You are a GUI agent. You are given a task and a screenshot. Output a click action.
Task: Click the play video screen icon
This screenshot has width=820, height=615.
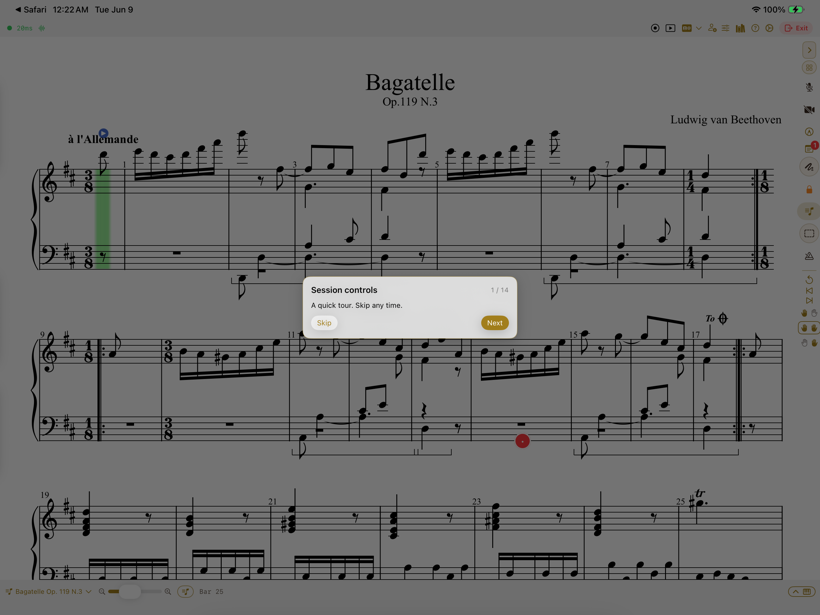tap(670, 28)
